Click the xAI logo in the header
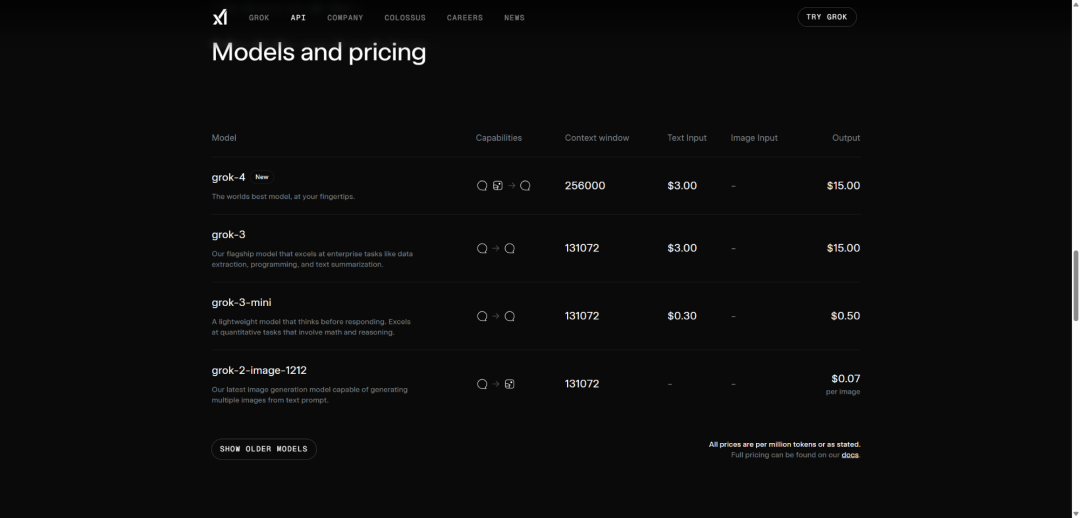The width and height of the screenshot is (1080, 518). pyautogui.click(x=220, y=17)
